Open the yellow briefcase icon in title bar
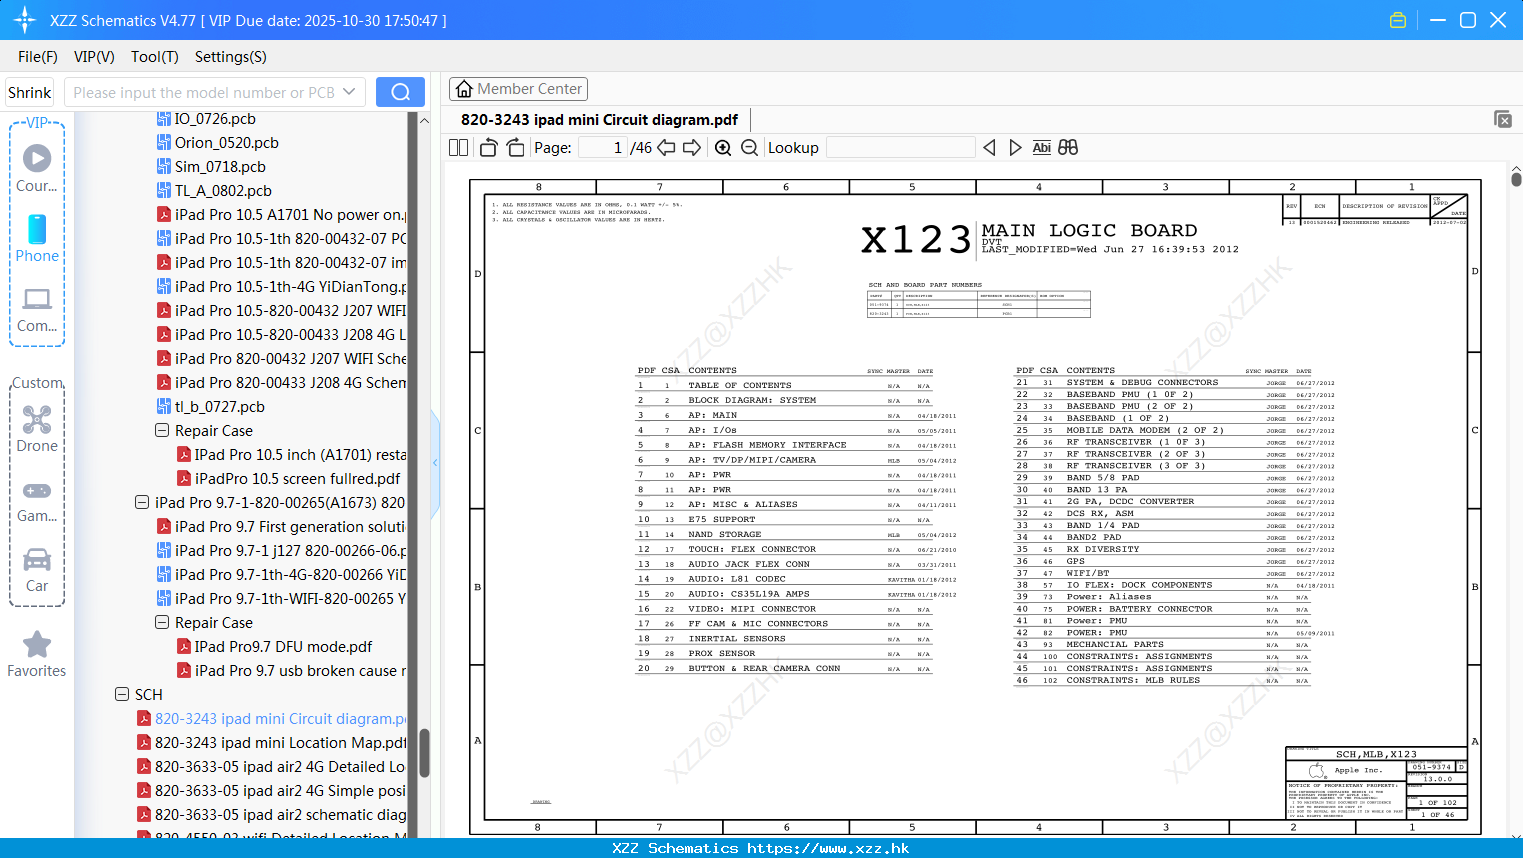1523x858 pixels. pos(1398,20)
